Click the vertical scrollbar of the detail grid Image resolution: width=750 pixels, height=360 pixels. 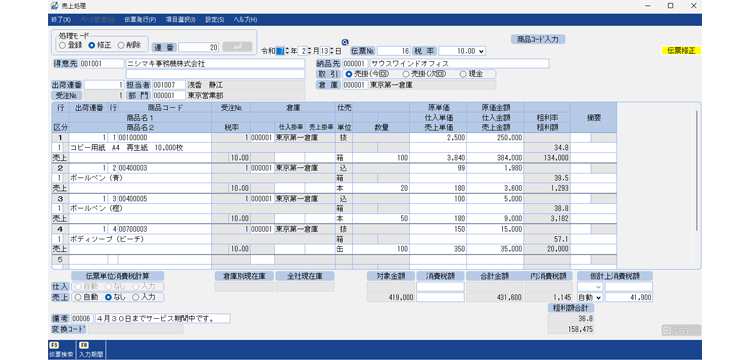click(696, 170)
